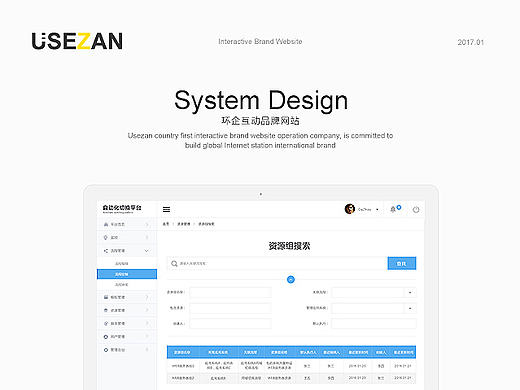This screenshot has width=520, height=390.
Task: Click the sidebar icon just below the box icon
Action: tap(106, 323)
